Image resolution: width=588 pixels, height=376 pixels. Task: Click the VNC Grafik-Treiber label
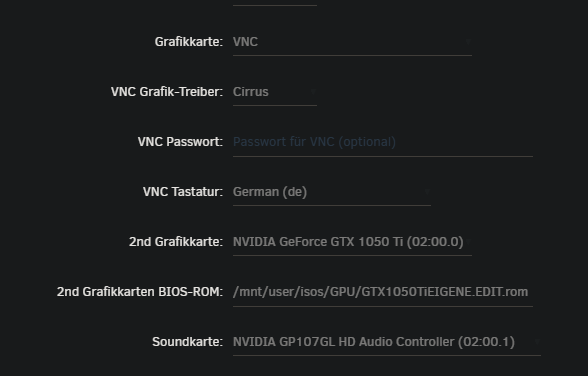click(x=167, y=92)
